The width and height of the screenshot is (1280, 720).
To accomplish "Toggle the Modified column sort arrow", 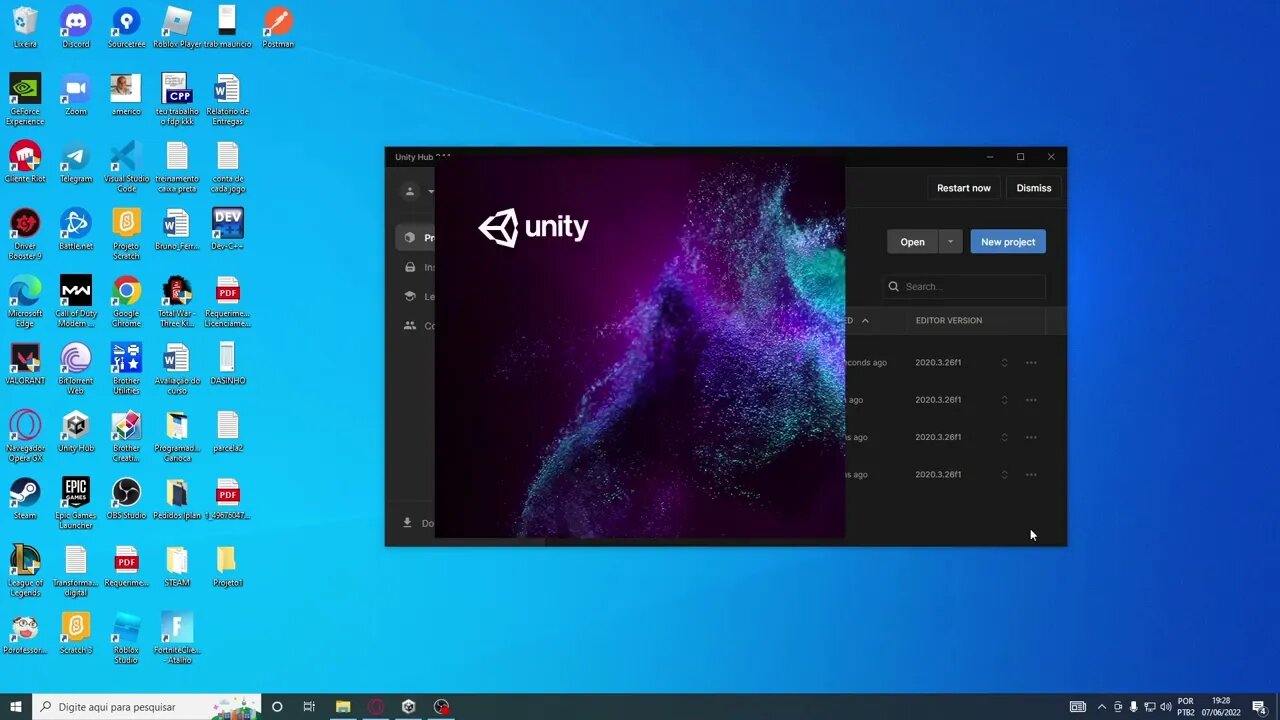I will 865,321.
